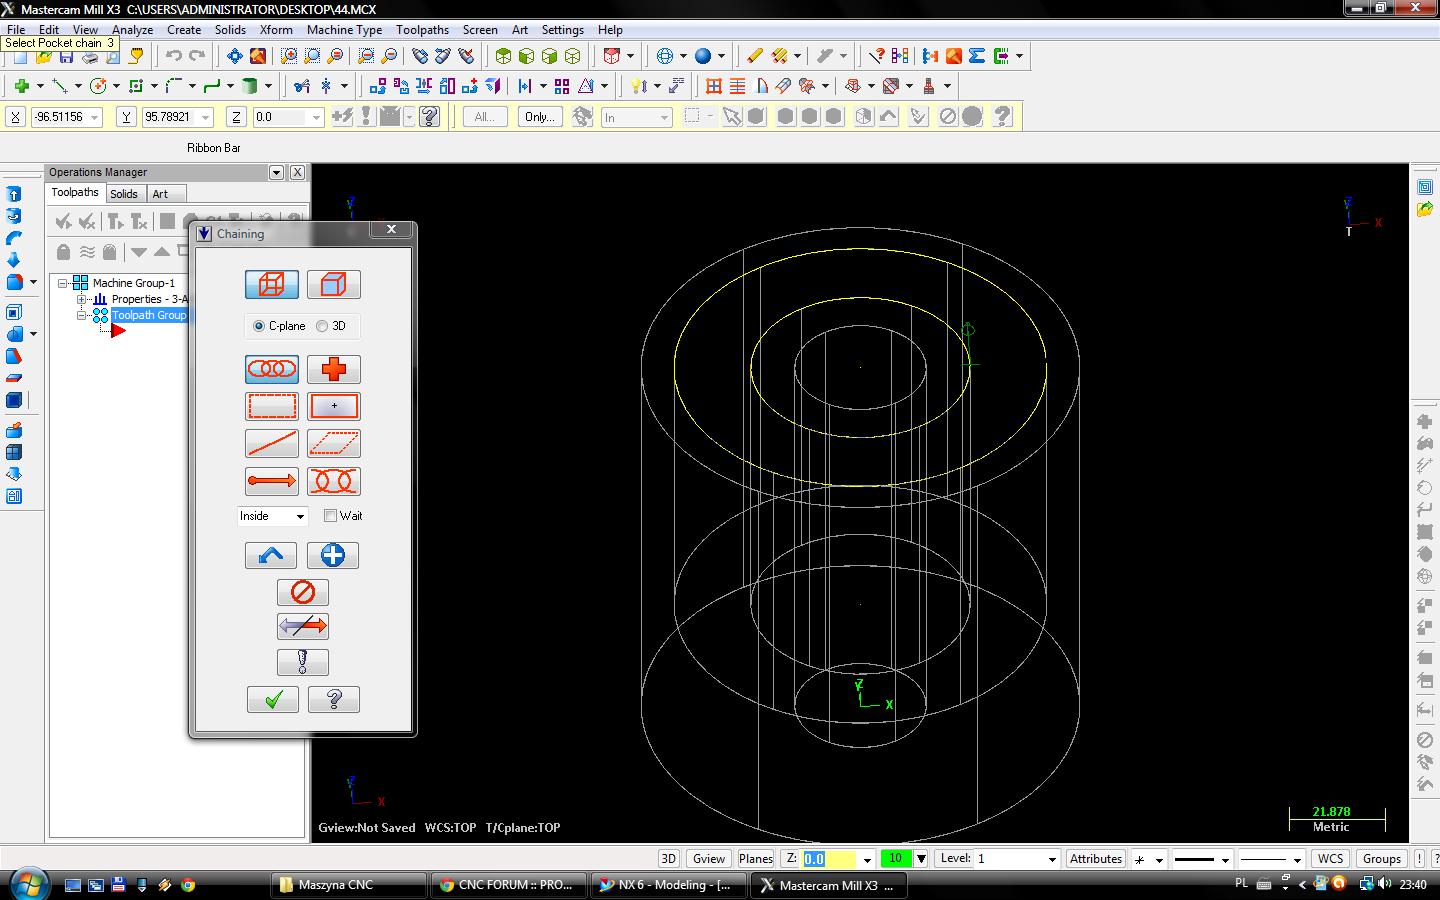Choose the Chain selection method button
The image size is (1440, 900).
click(272, 369)
